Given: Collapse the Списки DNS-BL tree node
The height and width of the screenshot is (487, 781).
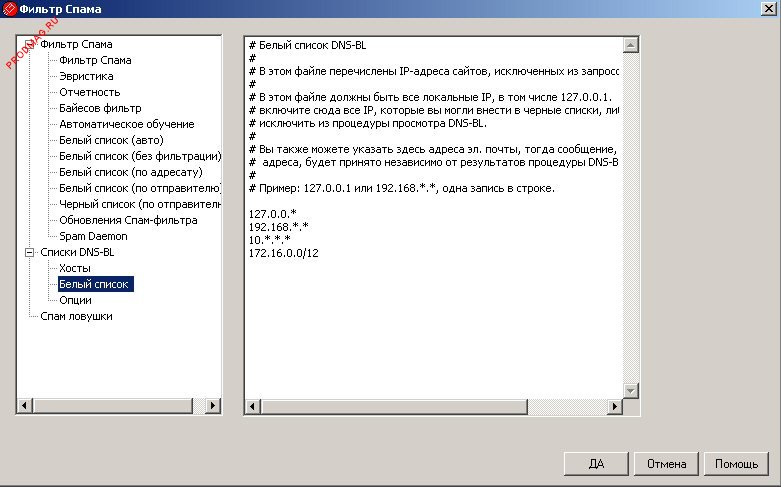Looking at the screenshot, I should [29, 253].
